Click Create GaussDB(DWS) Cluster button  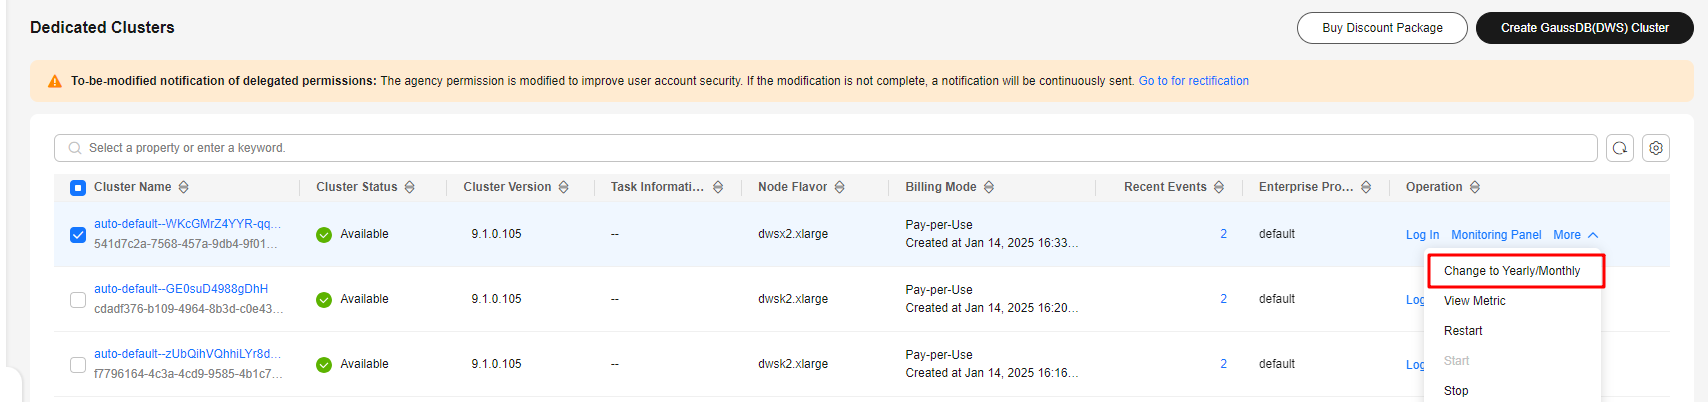pos(1584,28)
